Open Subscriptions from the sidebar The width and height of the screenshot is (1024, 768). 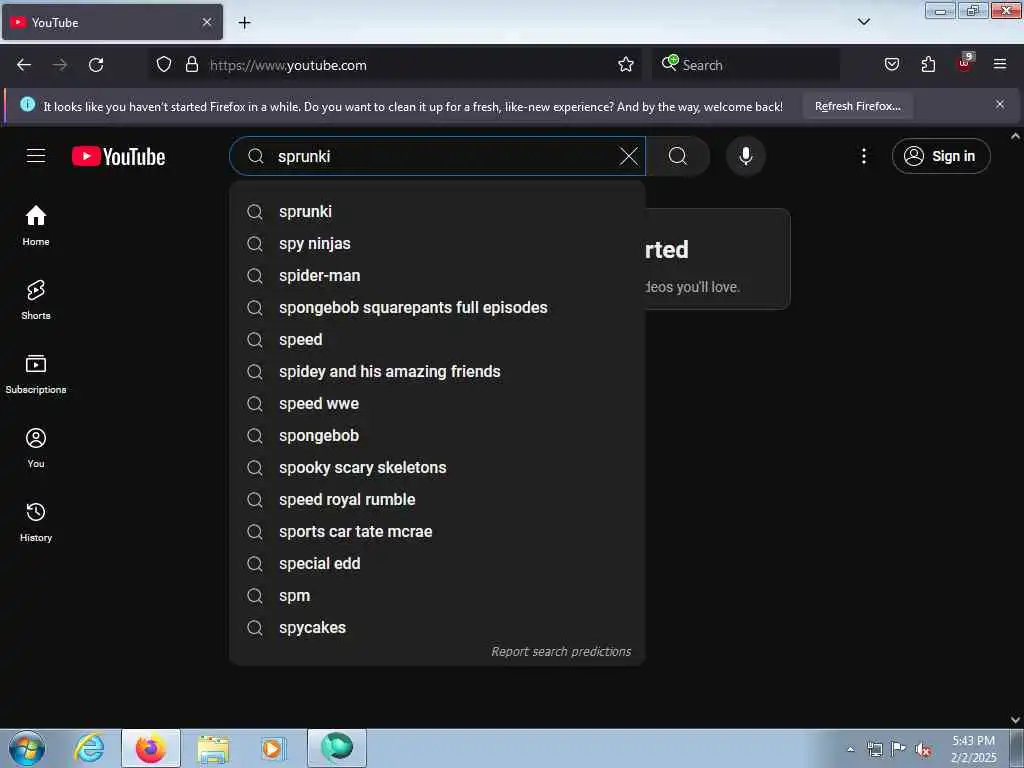[x=36, y=374]
